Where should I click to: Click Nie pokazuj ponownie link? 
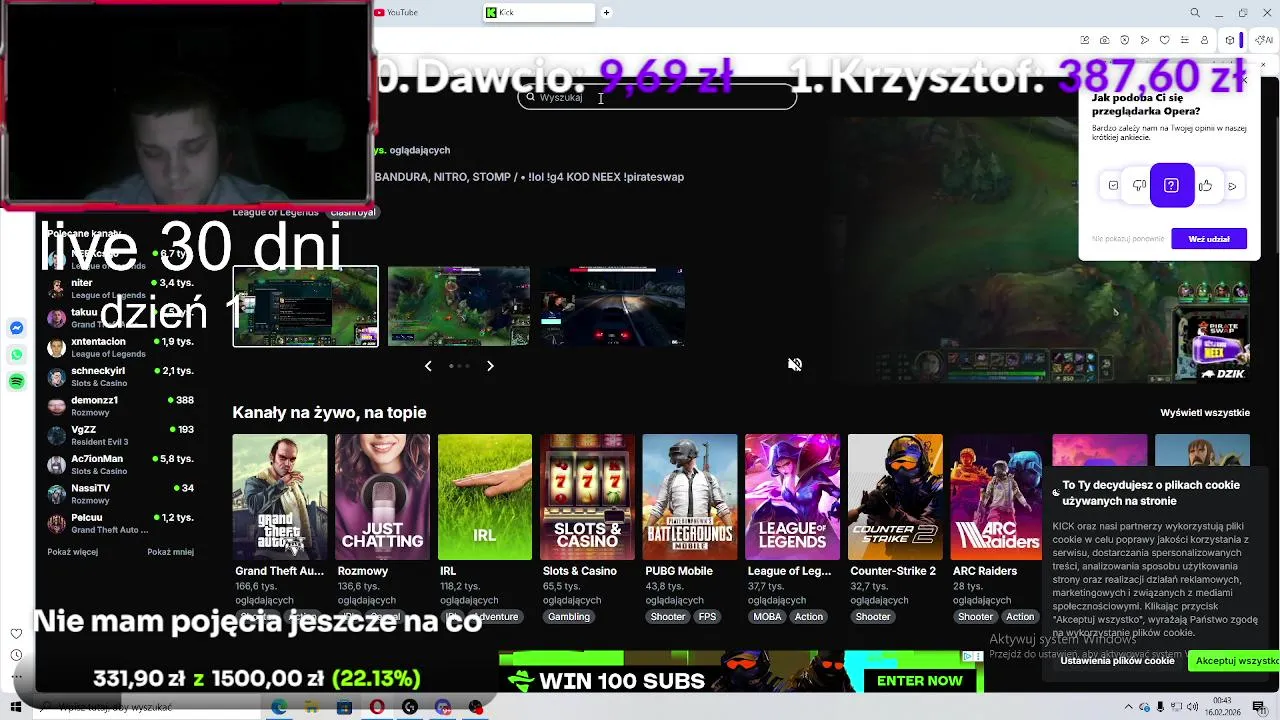point(1128,239)
